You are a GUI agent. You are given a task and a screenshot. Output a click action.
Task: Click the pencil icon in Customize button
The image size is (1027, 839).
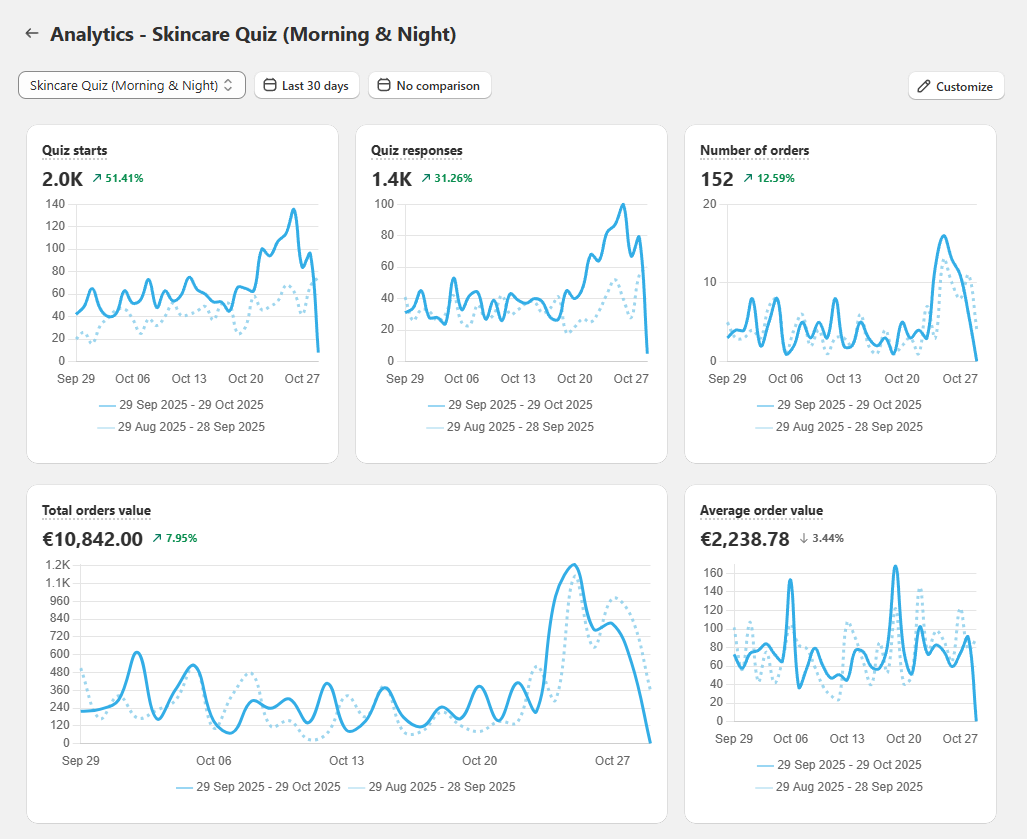click(x=924, y=86)
